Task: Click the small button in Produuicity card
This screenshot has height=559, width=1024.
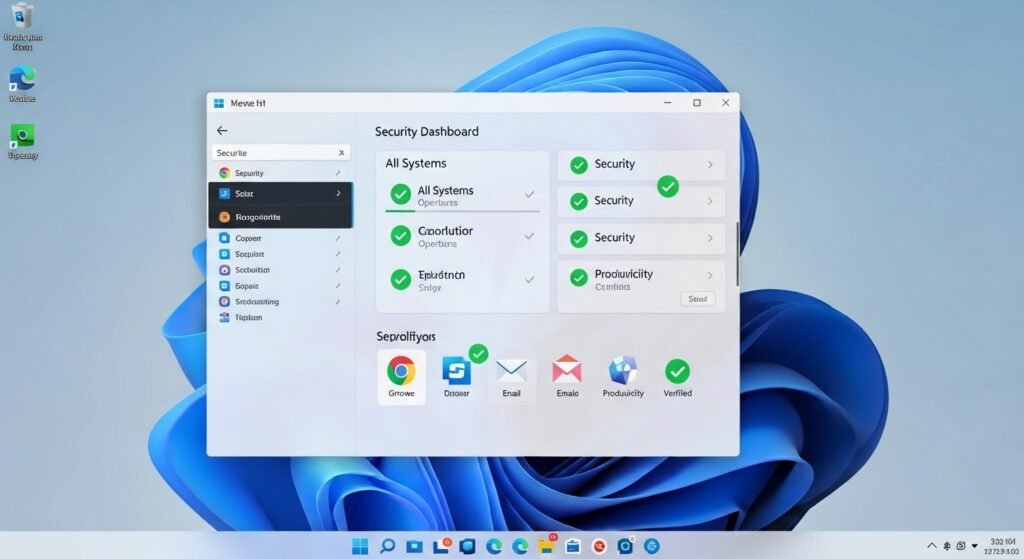Action: pyautogui.click(x=697, y=298)
